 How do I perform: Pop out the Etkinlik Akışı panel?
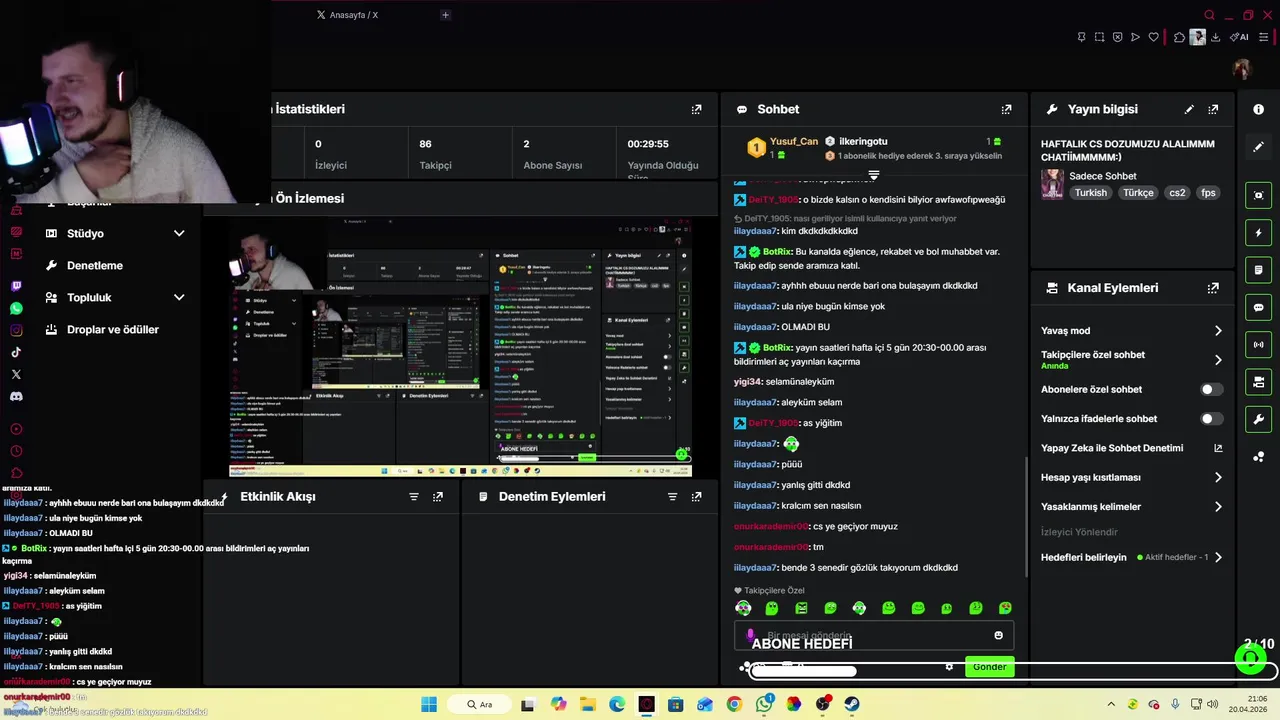(x=438, y=496)
